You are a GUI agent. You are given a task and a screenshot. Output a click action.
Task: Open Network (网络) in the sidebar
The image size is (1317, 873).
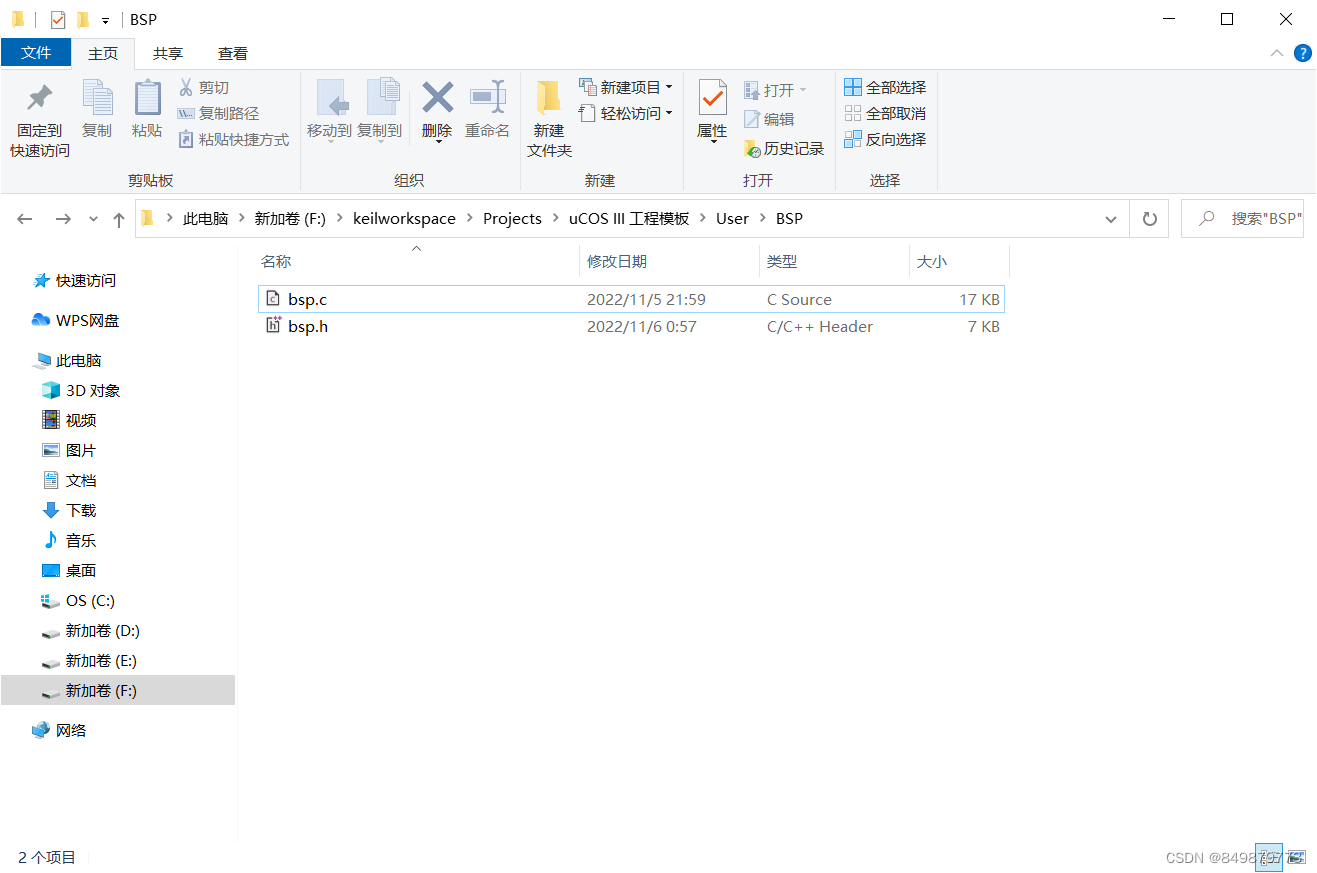coord(59,731)
